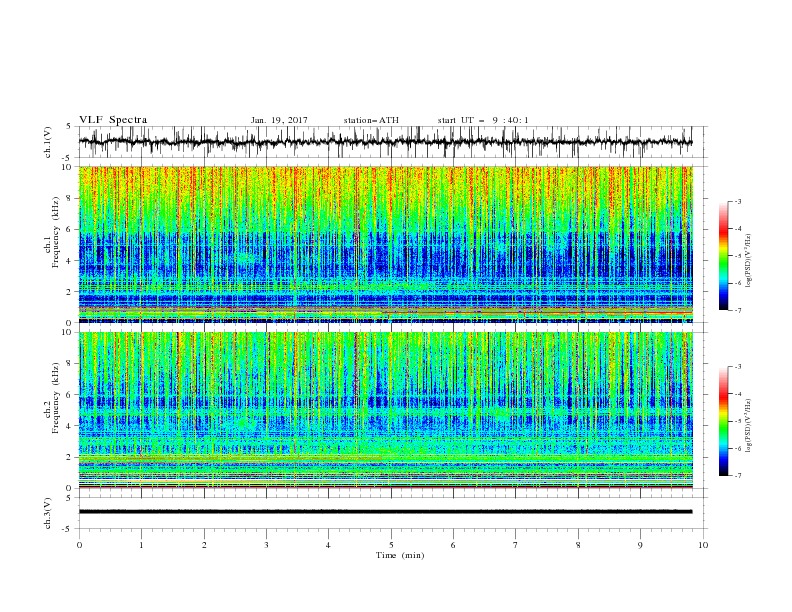Click time axis tick label "9"
This screenshot has width=792, height=612.
tap(640, 545)
